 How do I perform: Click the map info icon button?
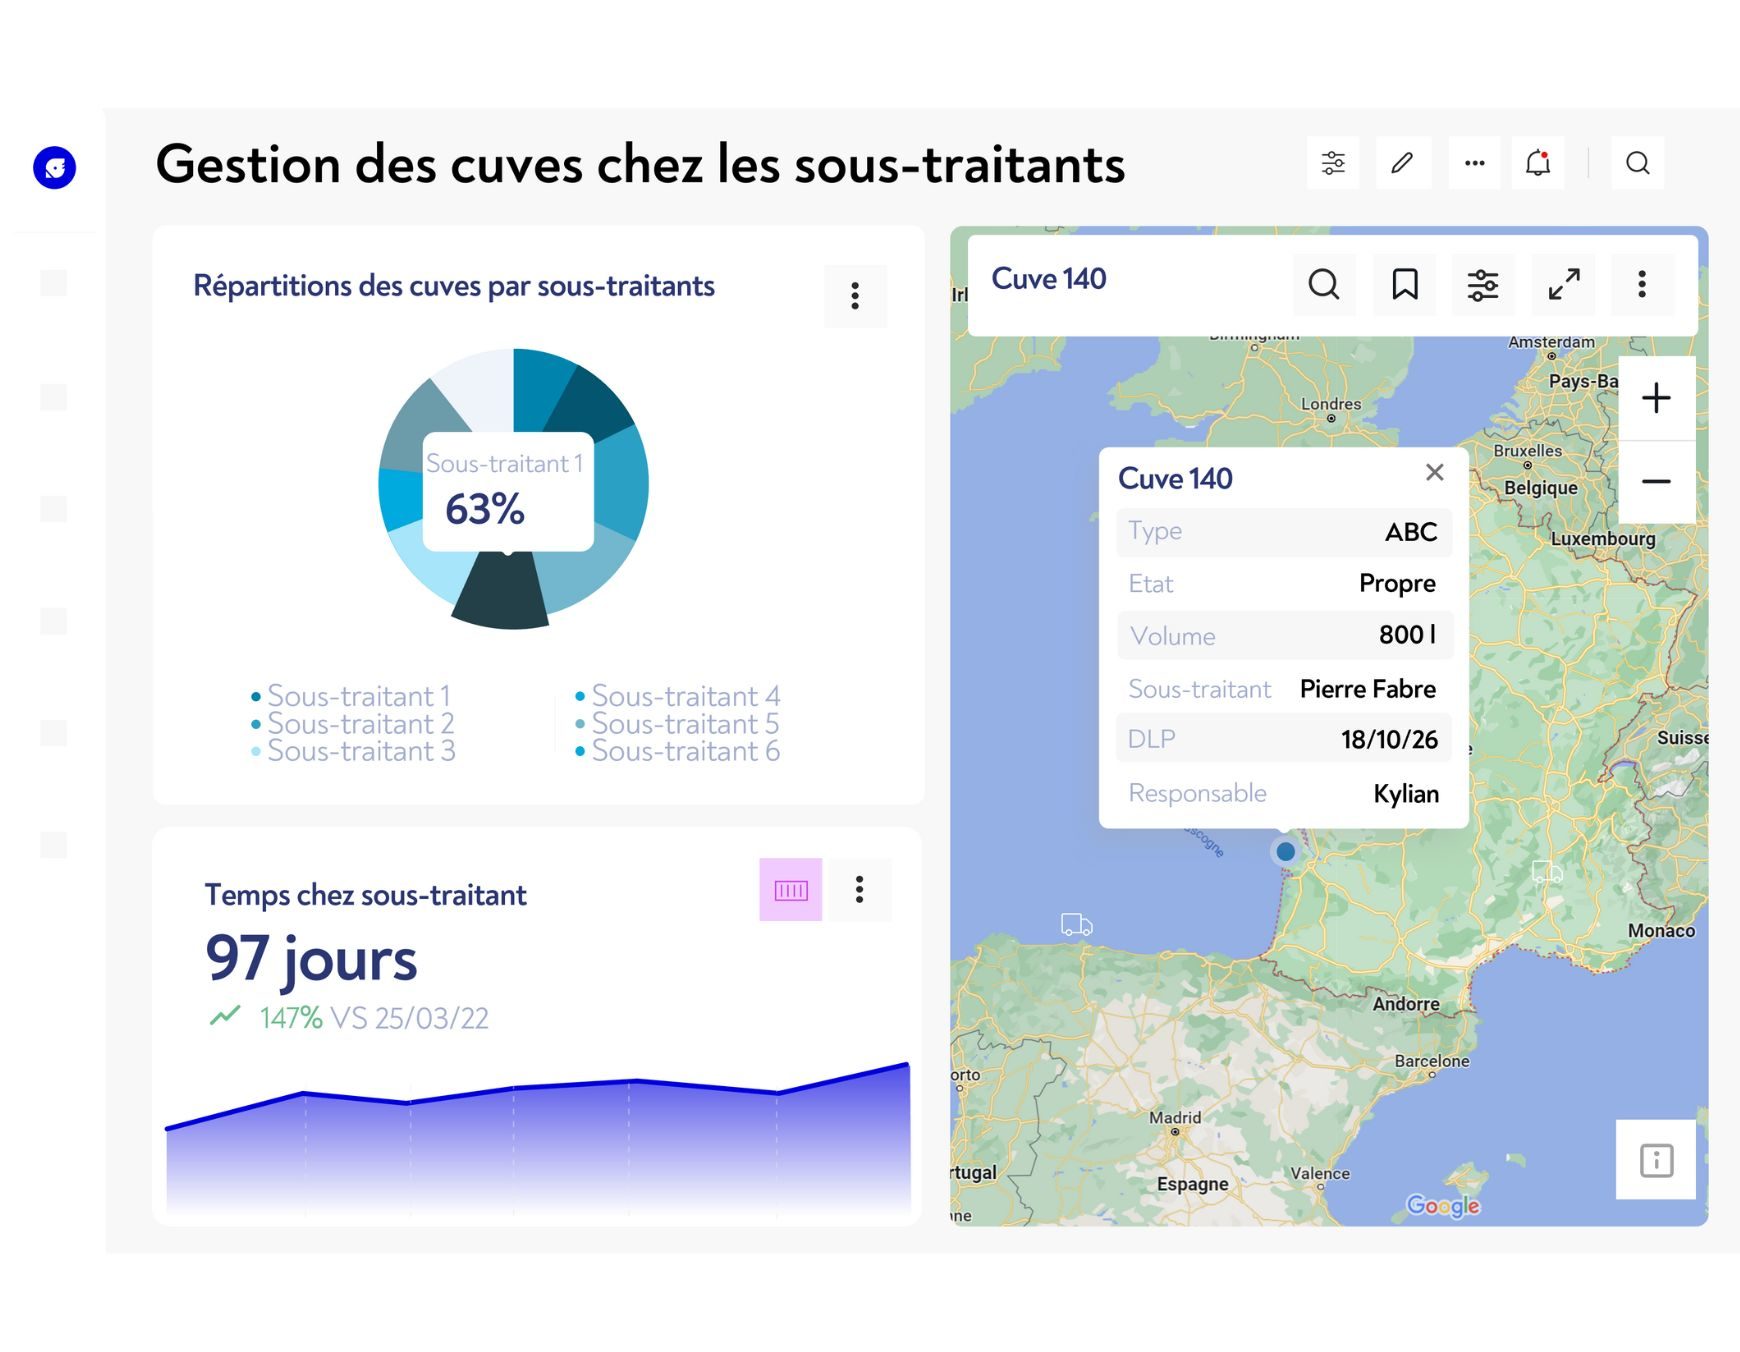point(1656,1160)
